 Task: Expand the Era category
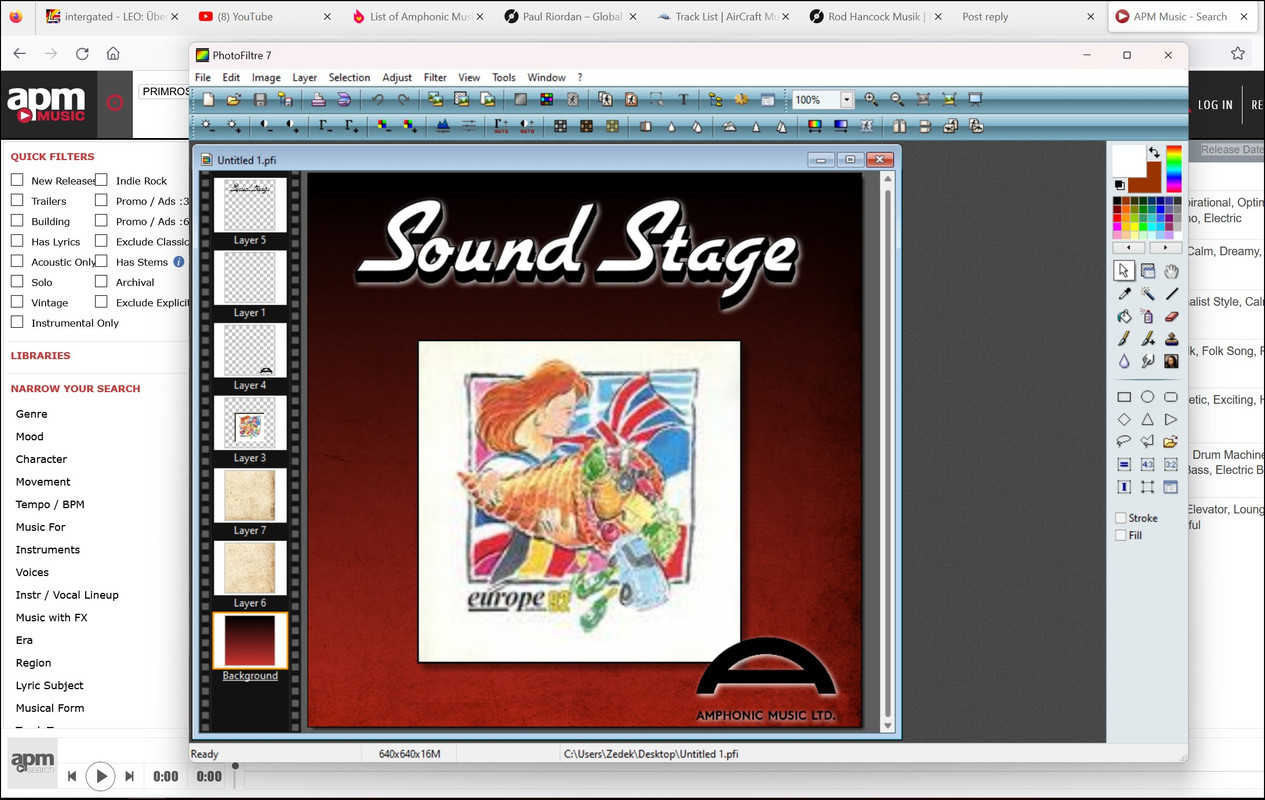pyautogui.click(x=24, y=640)
